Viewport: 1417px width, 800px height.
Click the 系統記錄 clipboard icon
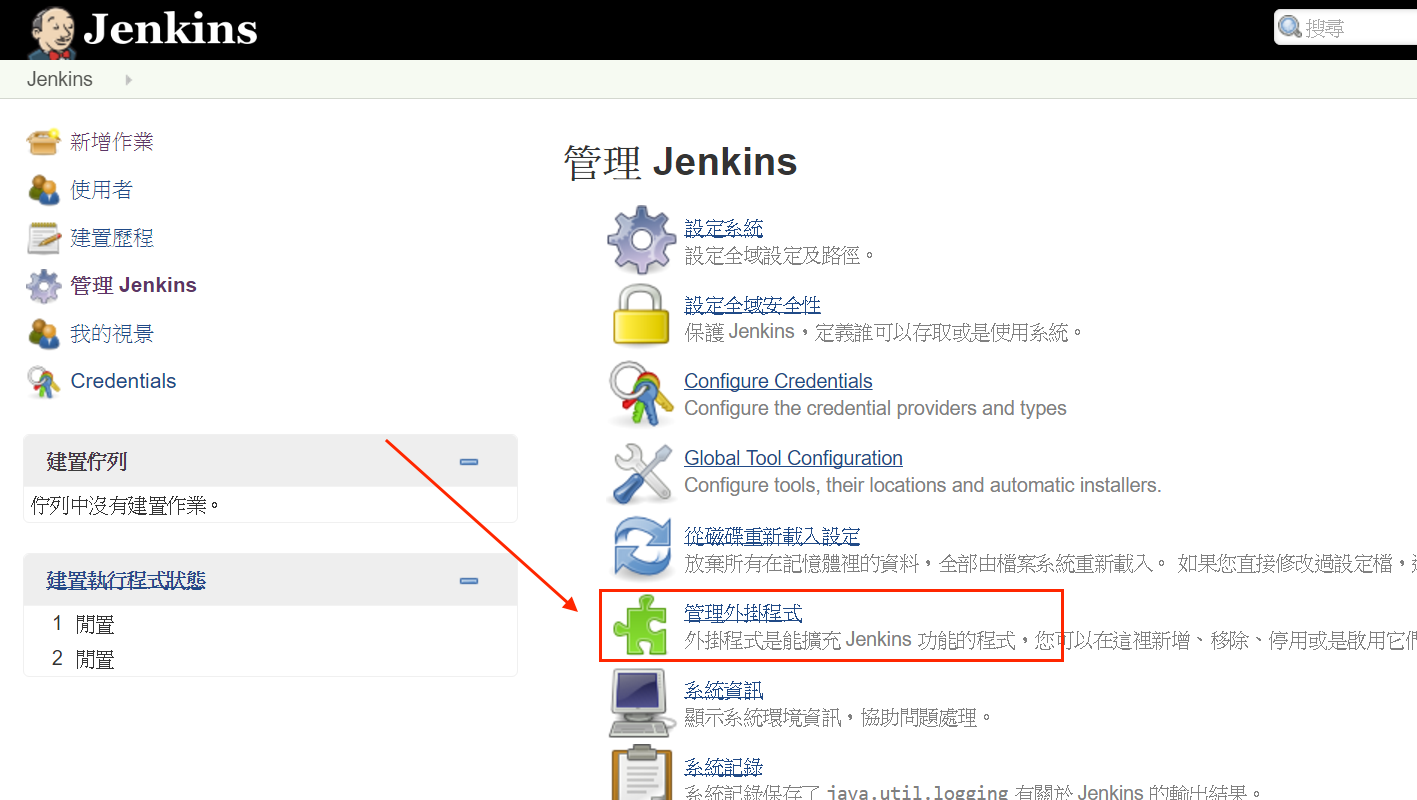[640, 772]
